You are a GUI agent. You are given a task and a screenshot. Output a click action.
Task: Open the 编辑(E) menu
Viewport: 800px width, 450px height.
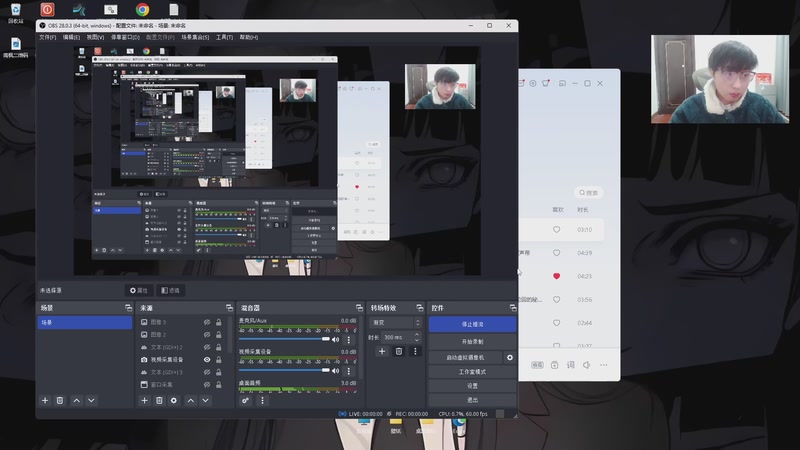tap(71, 37)
